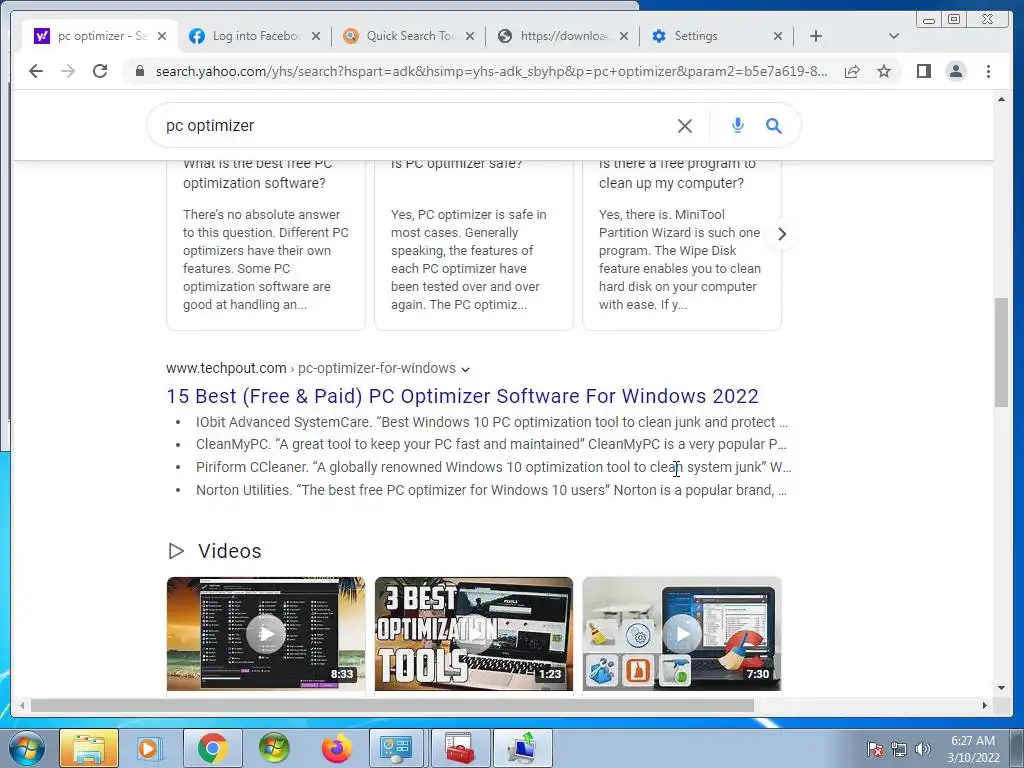Play the 3 Best Optimization Tools video
This screenshot has width=1024, height=768.
pos(473,633)
